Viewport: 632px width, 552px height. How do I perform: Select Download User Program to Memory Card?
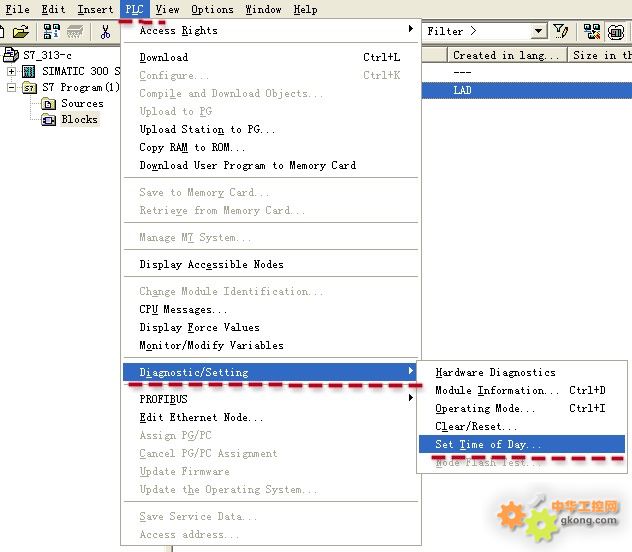tap(271, 166)
